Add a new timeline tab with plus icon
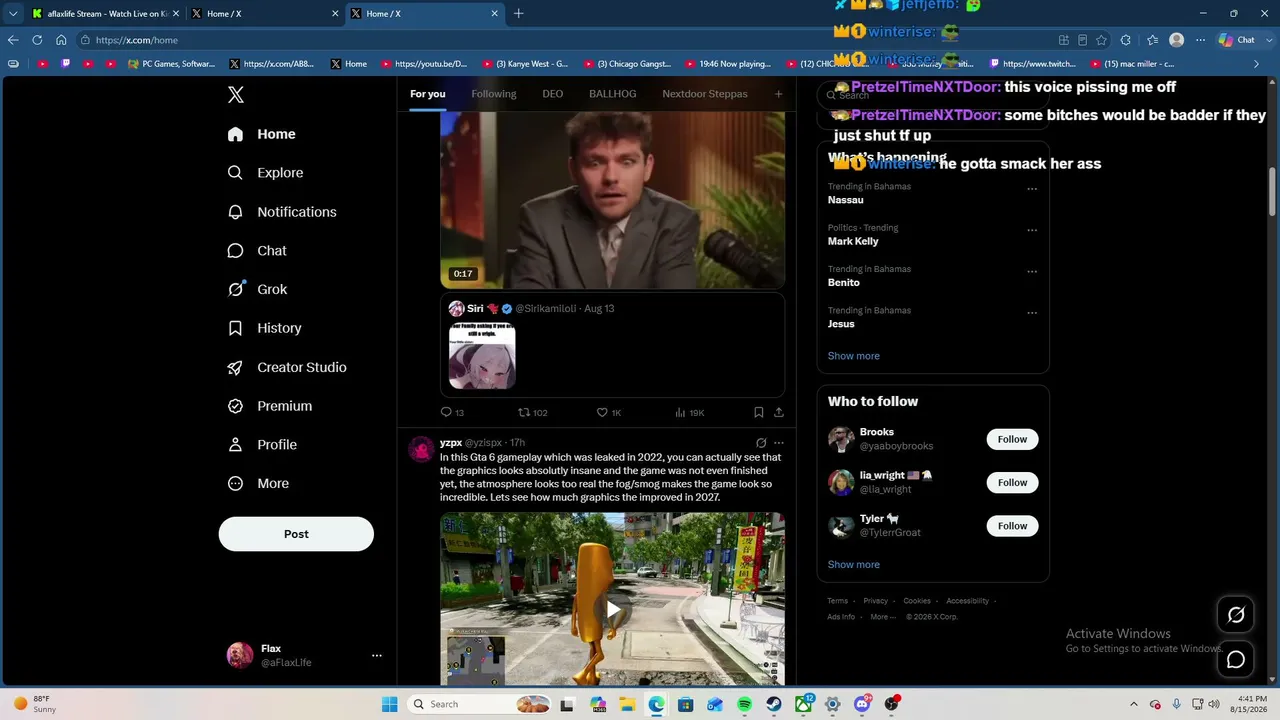The width and height of the screenshot is (1280, 720). 778,94
